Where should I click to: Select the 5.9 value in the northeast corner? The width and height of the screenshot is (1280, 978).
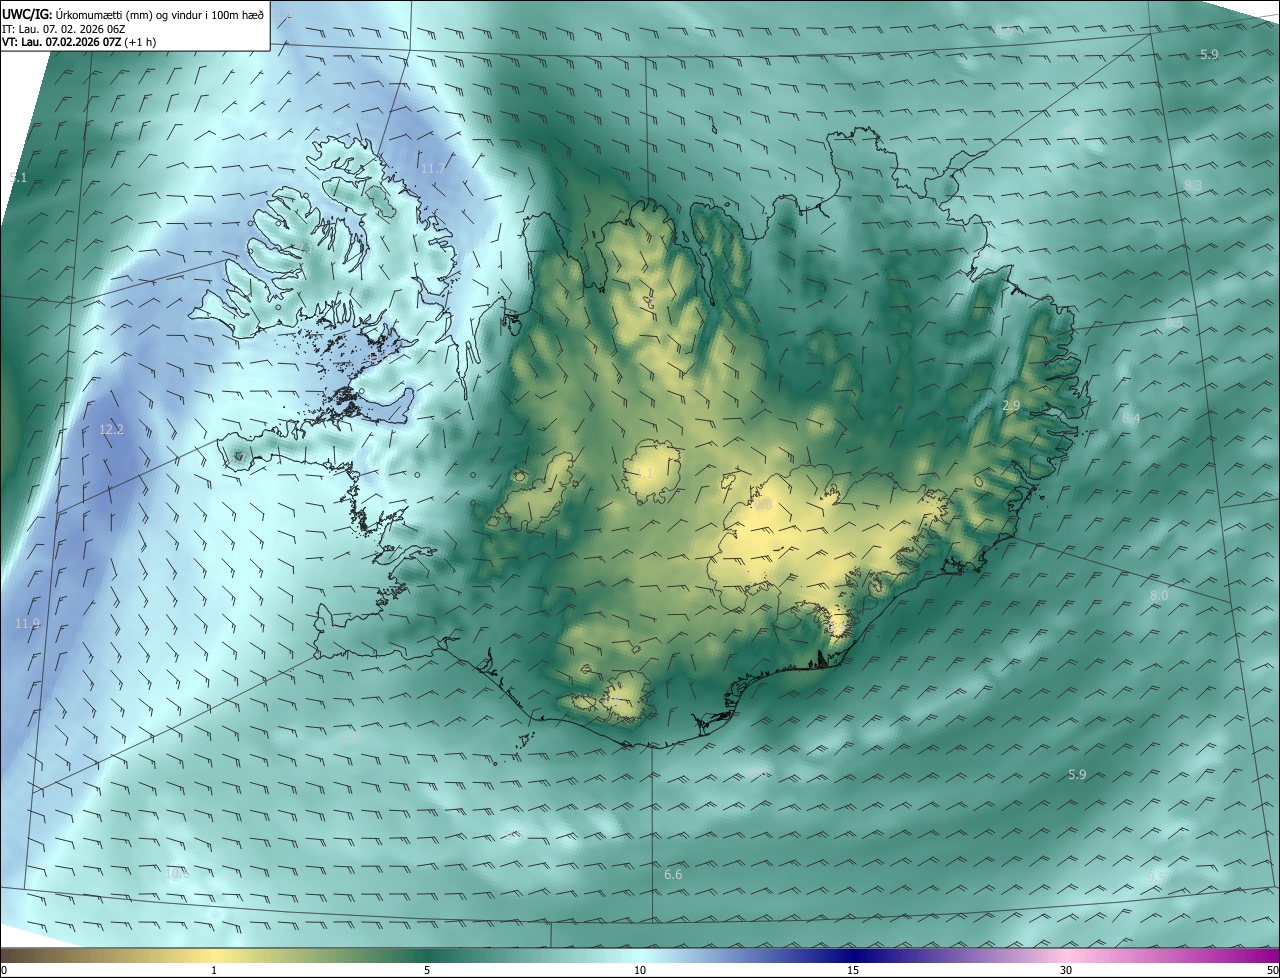[1209, 54]
